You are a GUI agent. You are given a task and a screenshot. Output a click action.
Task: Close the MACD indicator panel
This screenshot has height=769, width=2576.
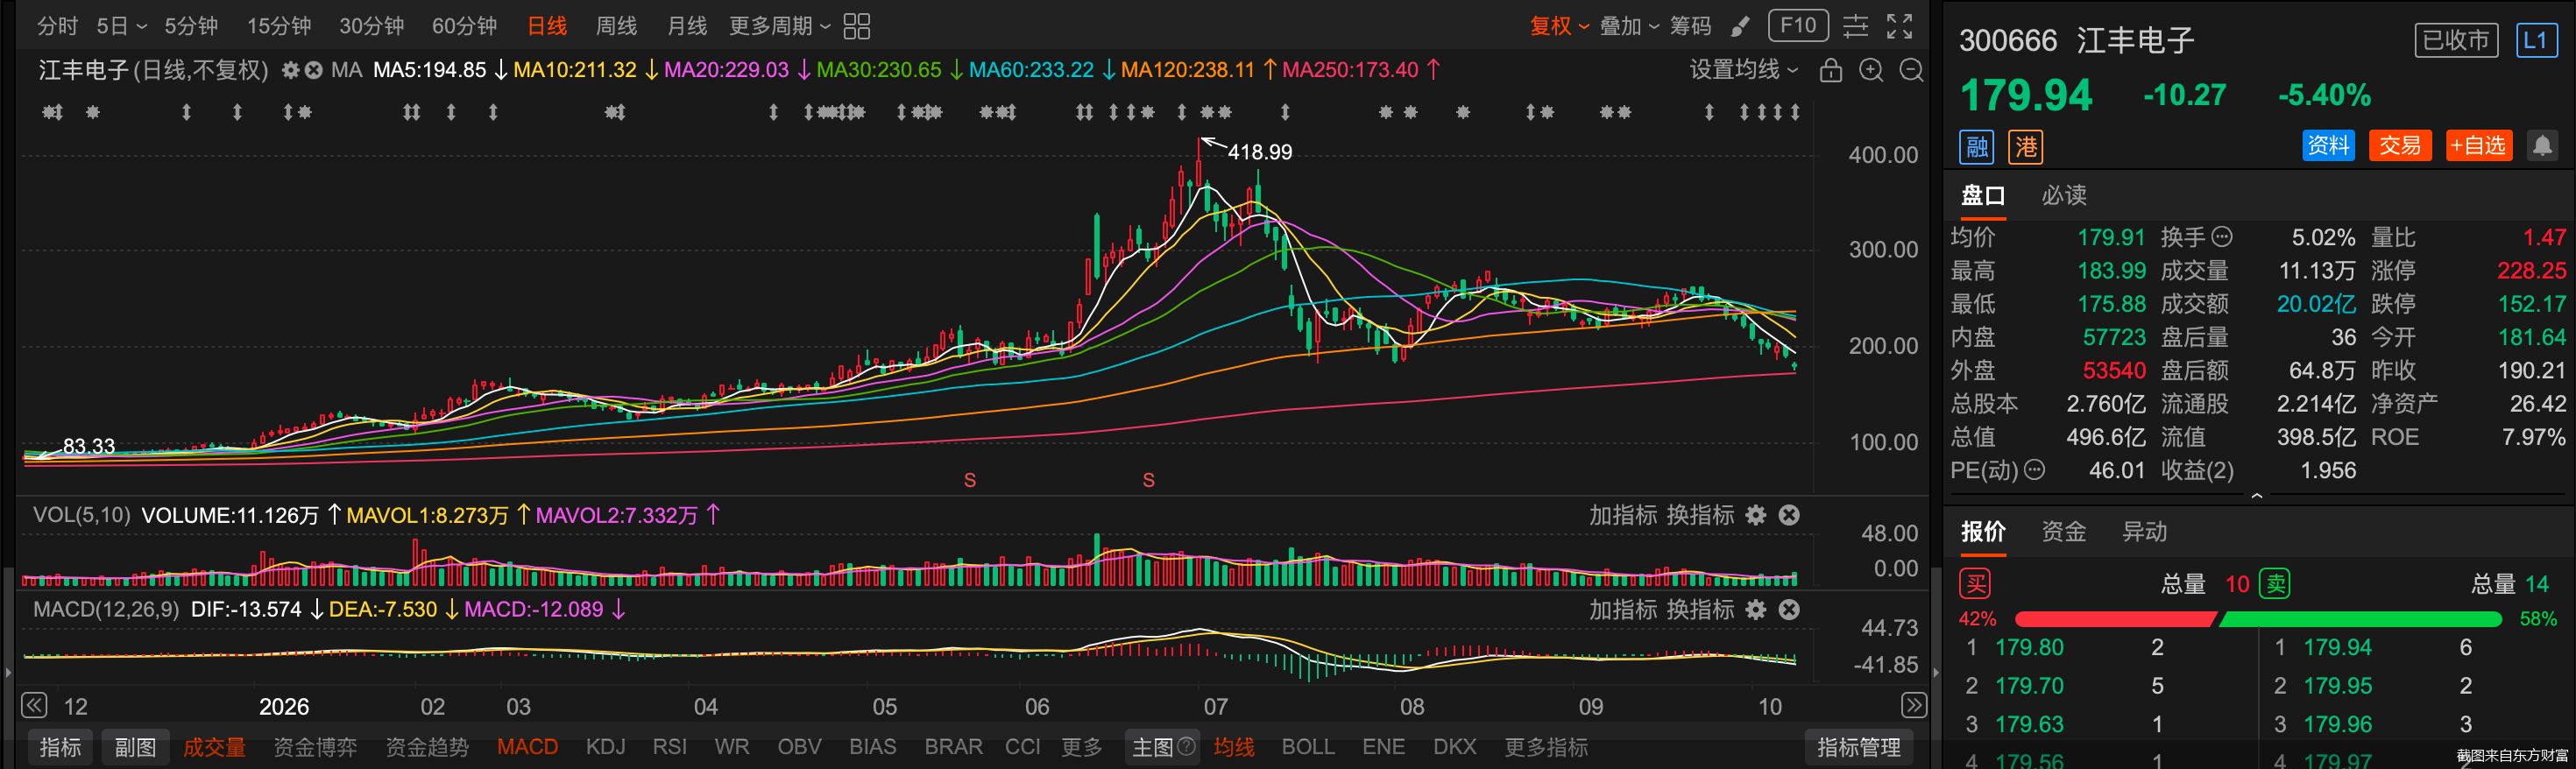tap(1789, 609)
